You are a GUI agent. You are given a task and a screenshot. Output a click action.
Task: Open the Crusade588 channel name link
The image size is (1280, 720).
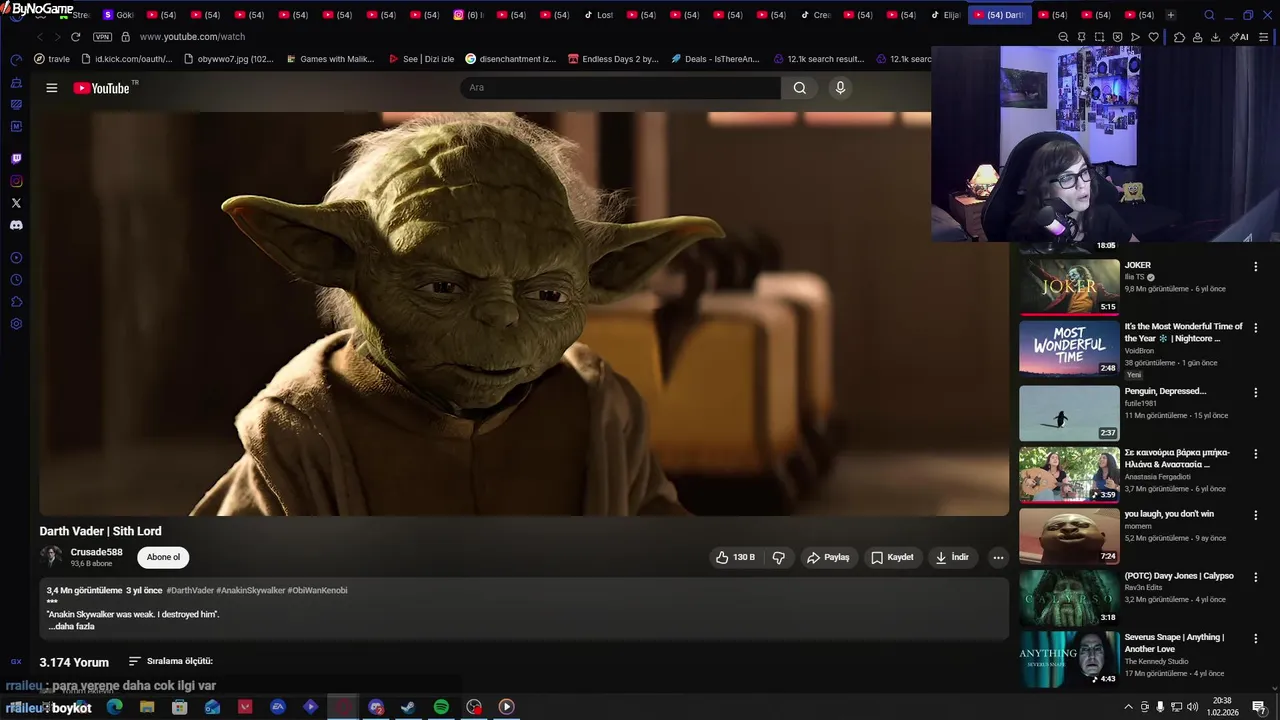[x=96, y=552]
